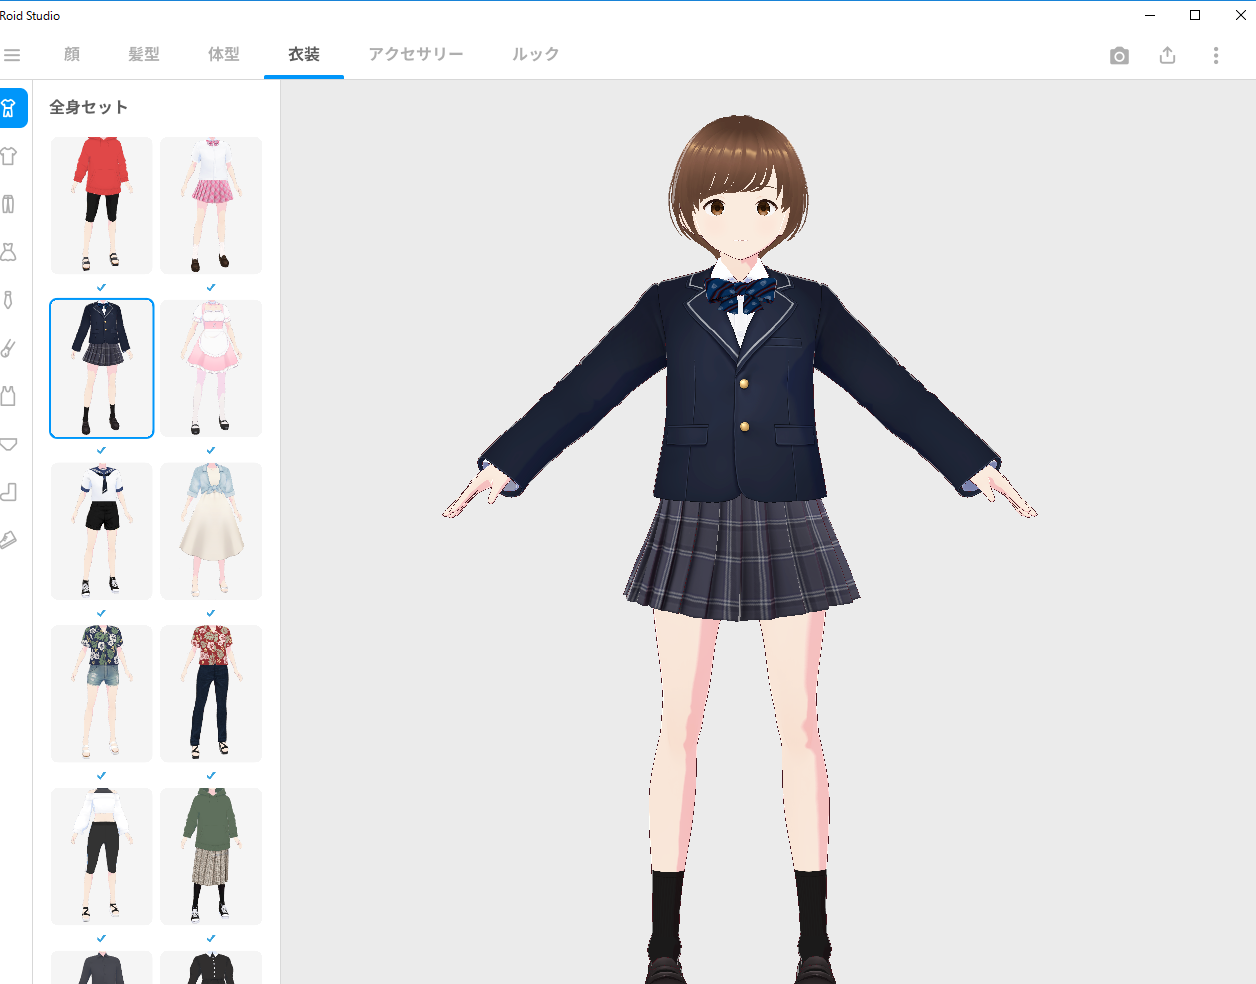Viewport: 1256px width, 984px height.
Task: Switch to the 顔 tab
Action: click(x=72, y=55)
